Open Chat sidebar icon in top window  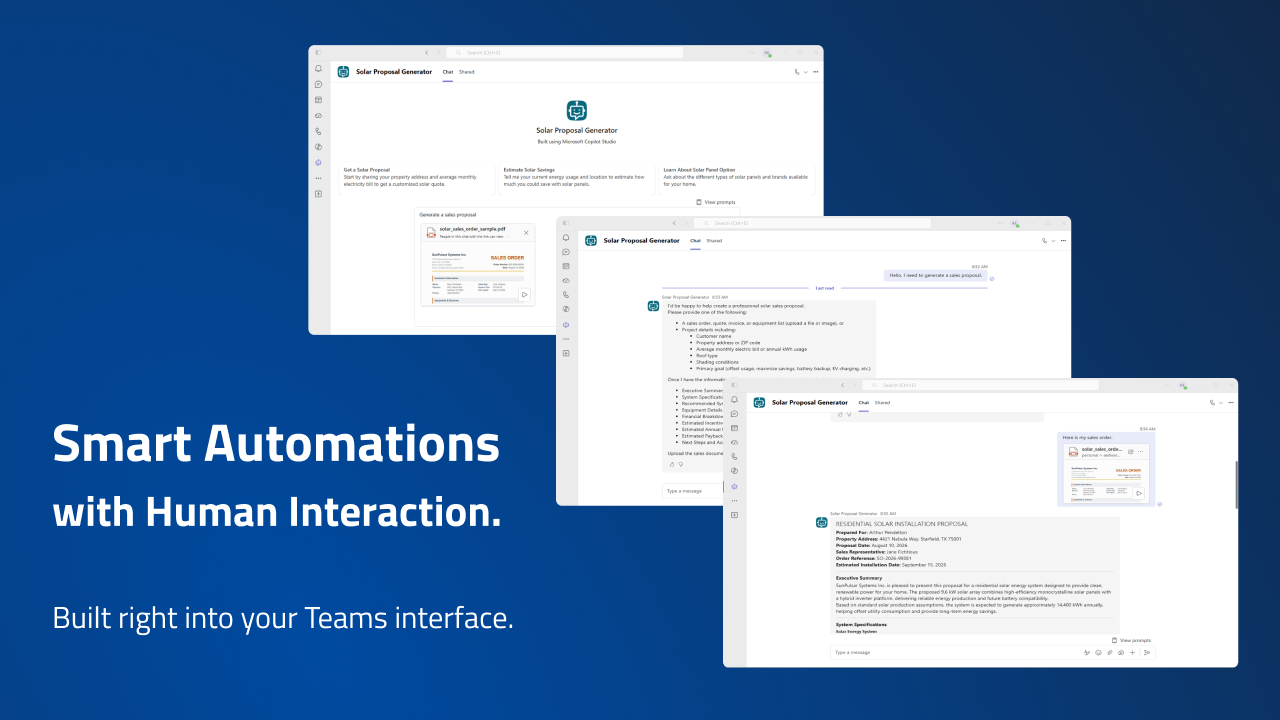point(318,84)
